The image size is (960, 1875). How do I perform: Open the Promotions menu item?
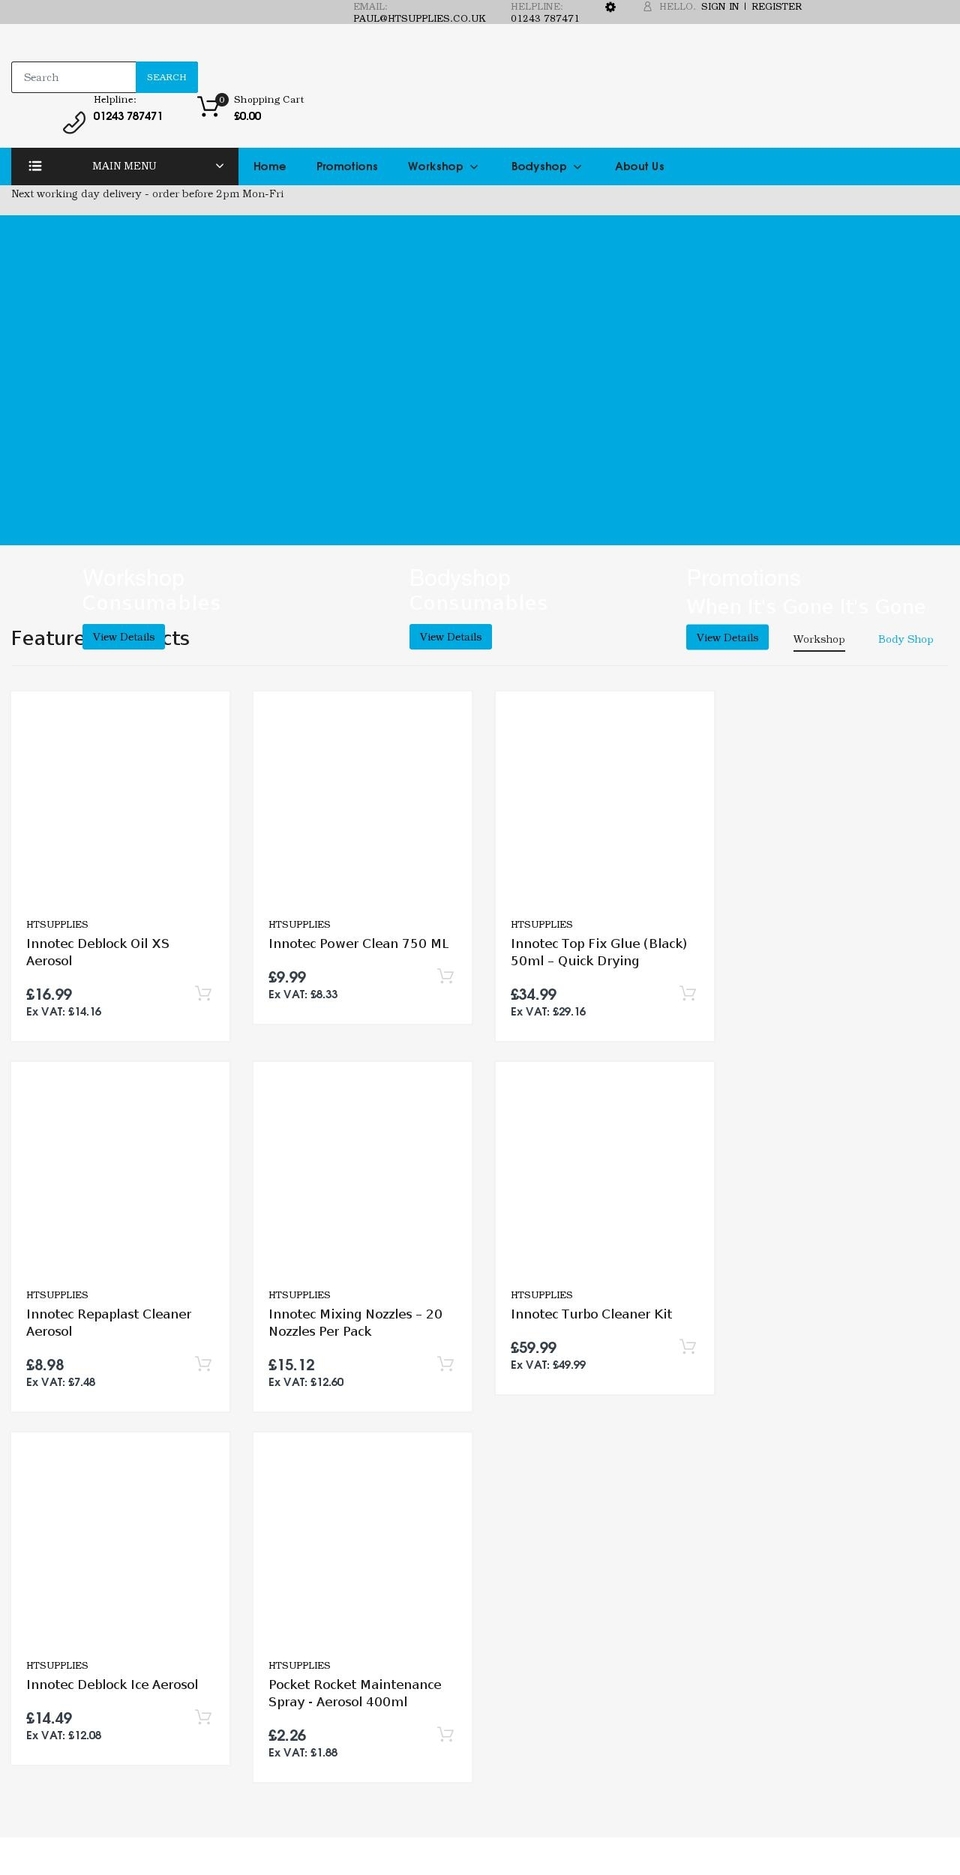347,166
